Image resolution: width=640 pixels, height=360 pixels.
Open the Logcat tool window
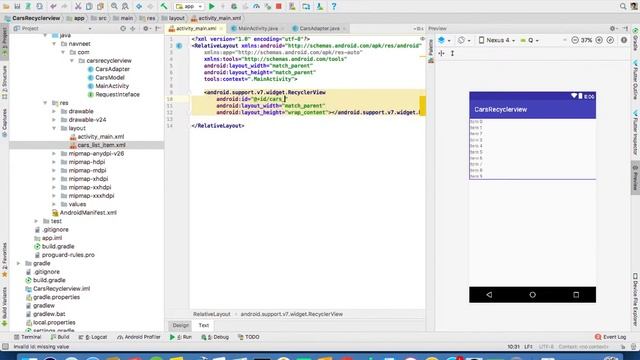coord(93,337)
